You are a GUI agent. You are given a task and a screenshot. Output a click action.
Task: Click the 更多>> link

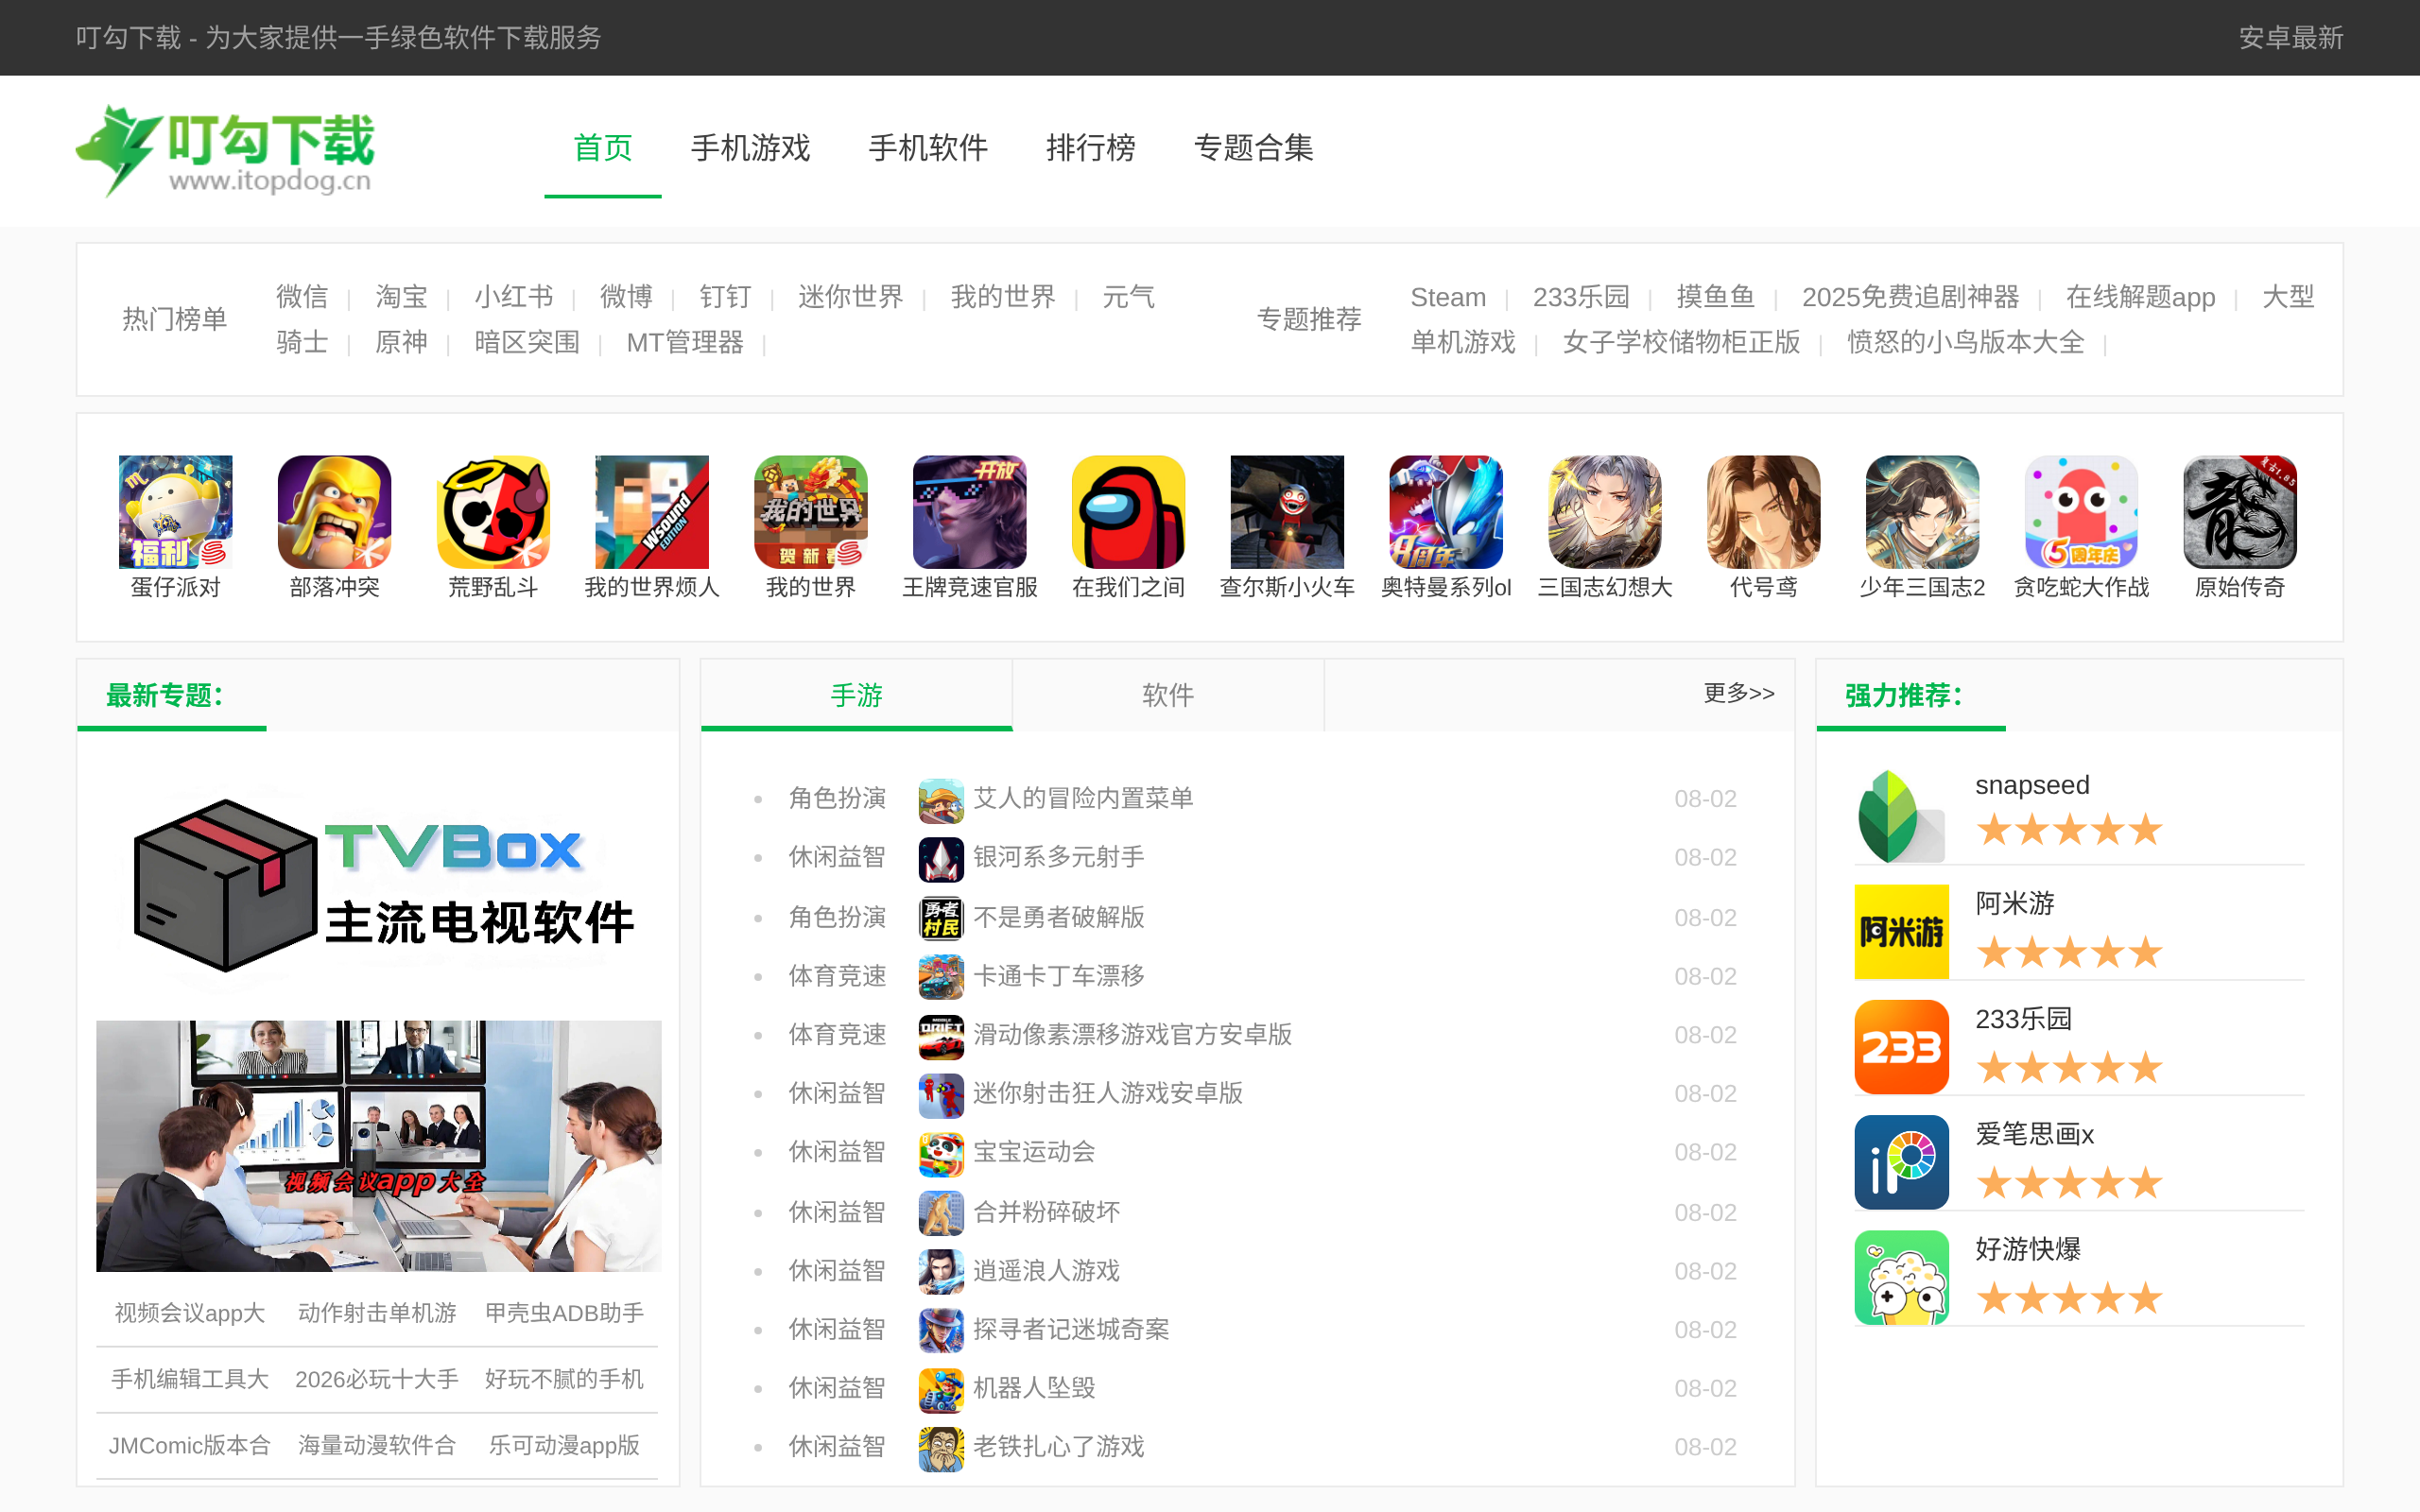(1739, 693)
